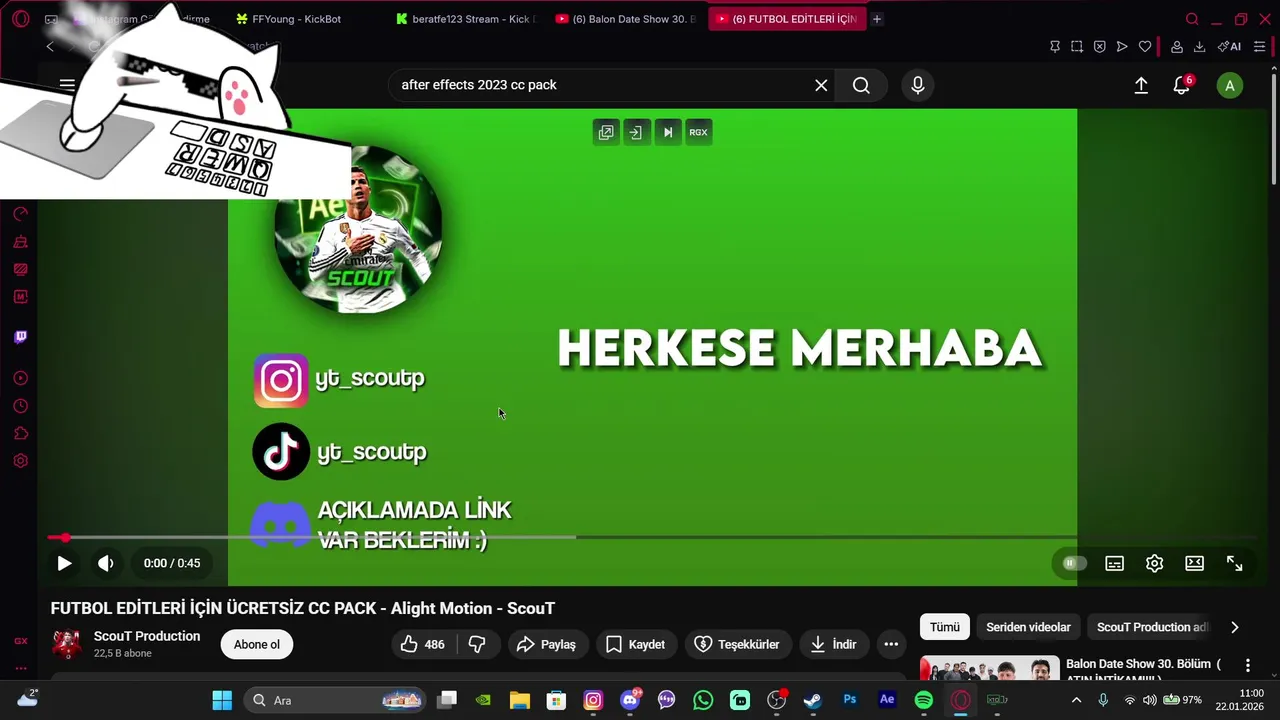
Task: Like the video showing 486 likes
Action: point(421,645)
